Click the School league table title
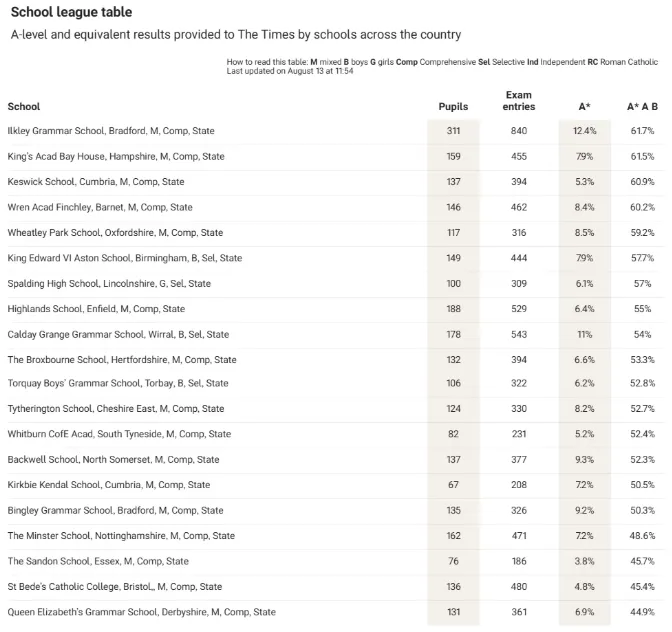Image resolution: width=672 pixels, height=632 pixels. [x=72, y=12]
